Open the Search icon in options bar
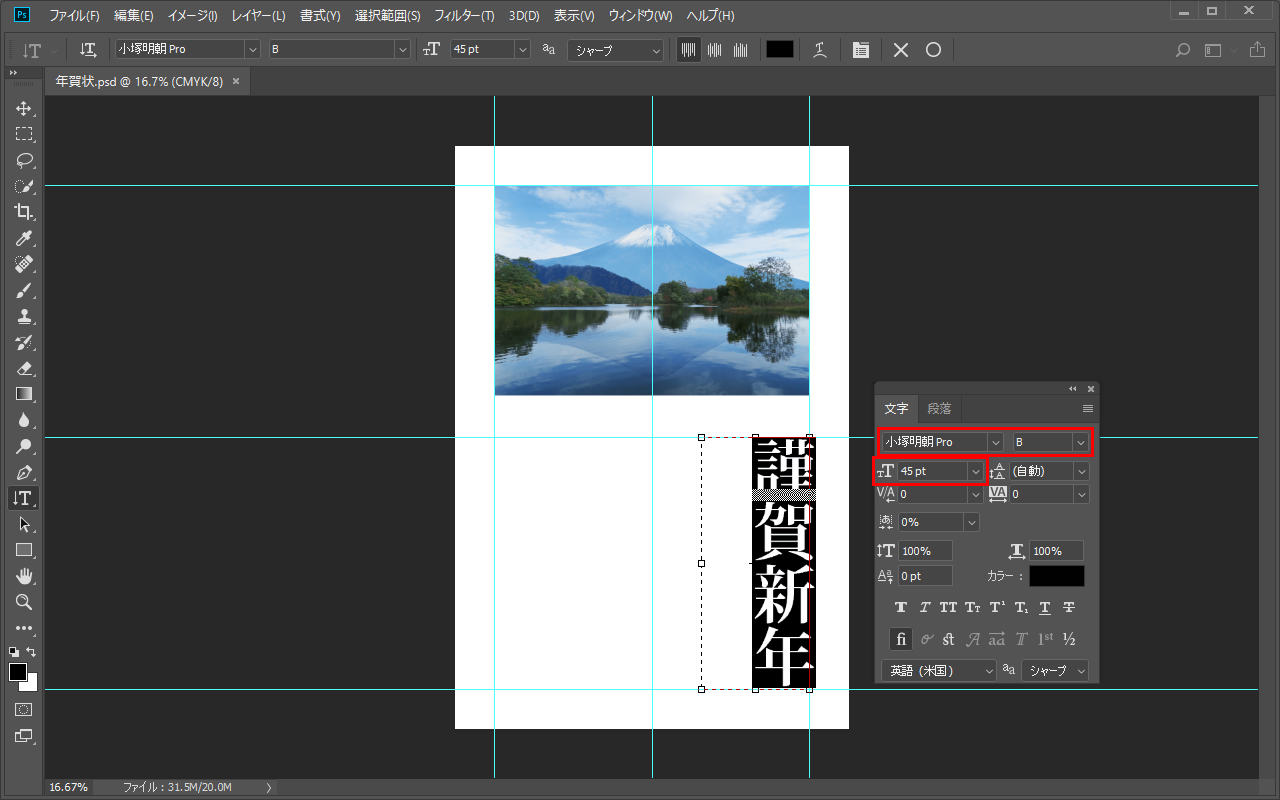Viewport: 1280px width, 800px height. point(1183,49)
